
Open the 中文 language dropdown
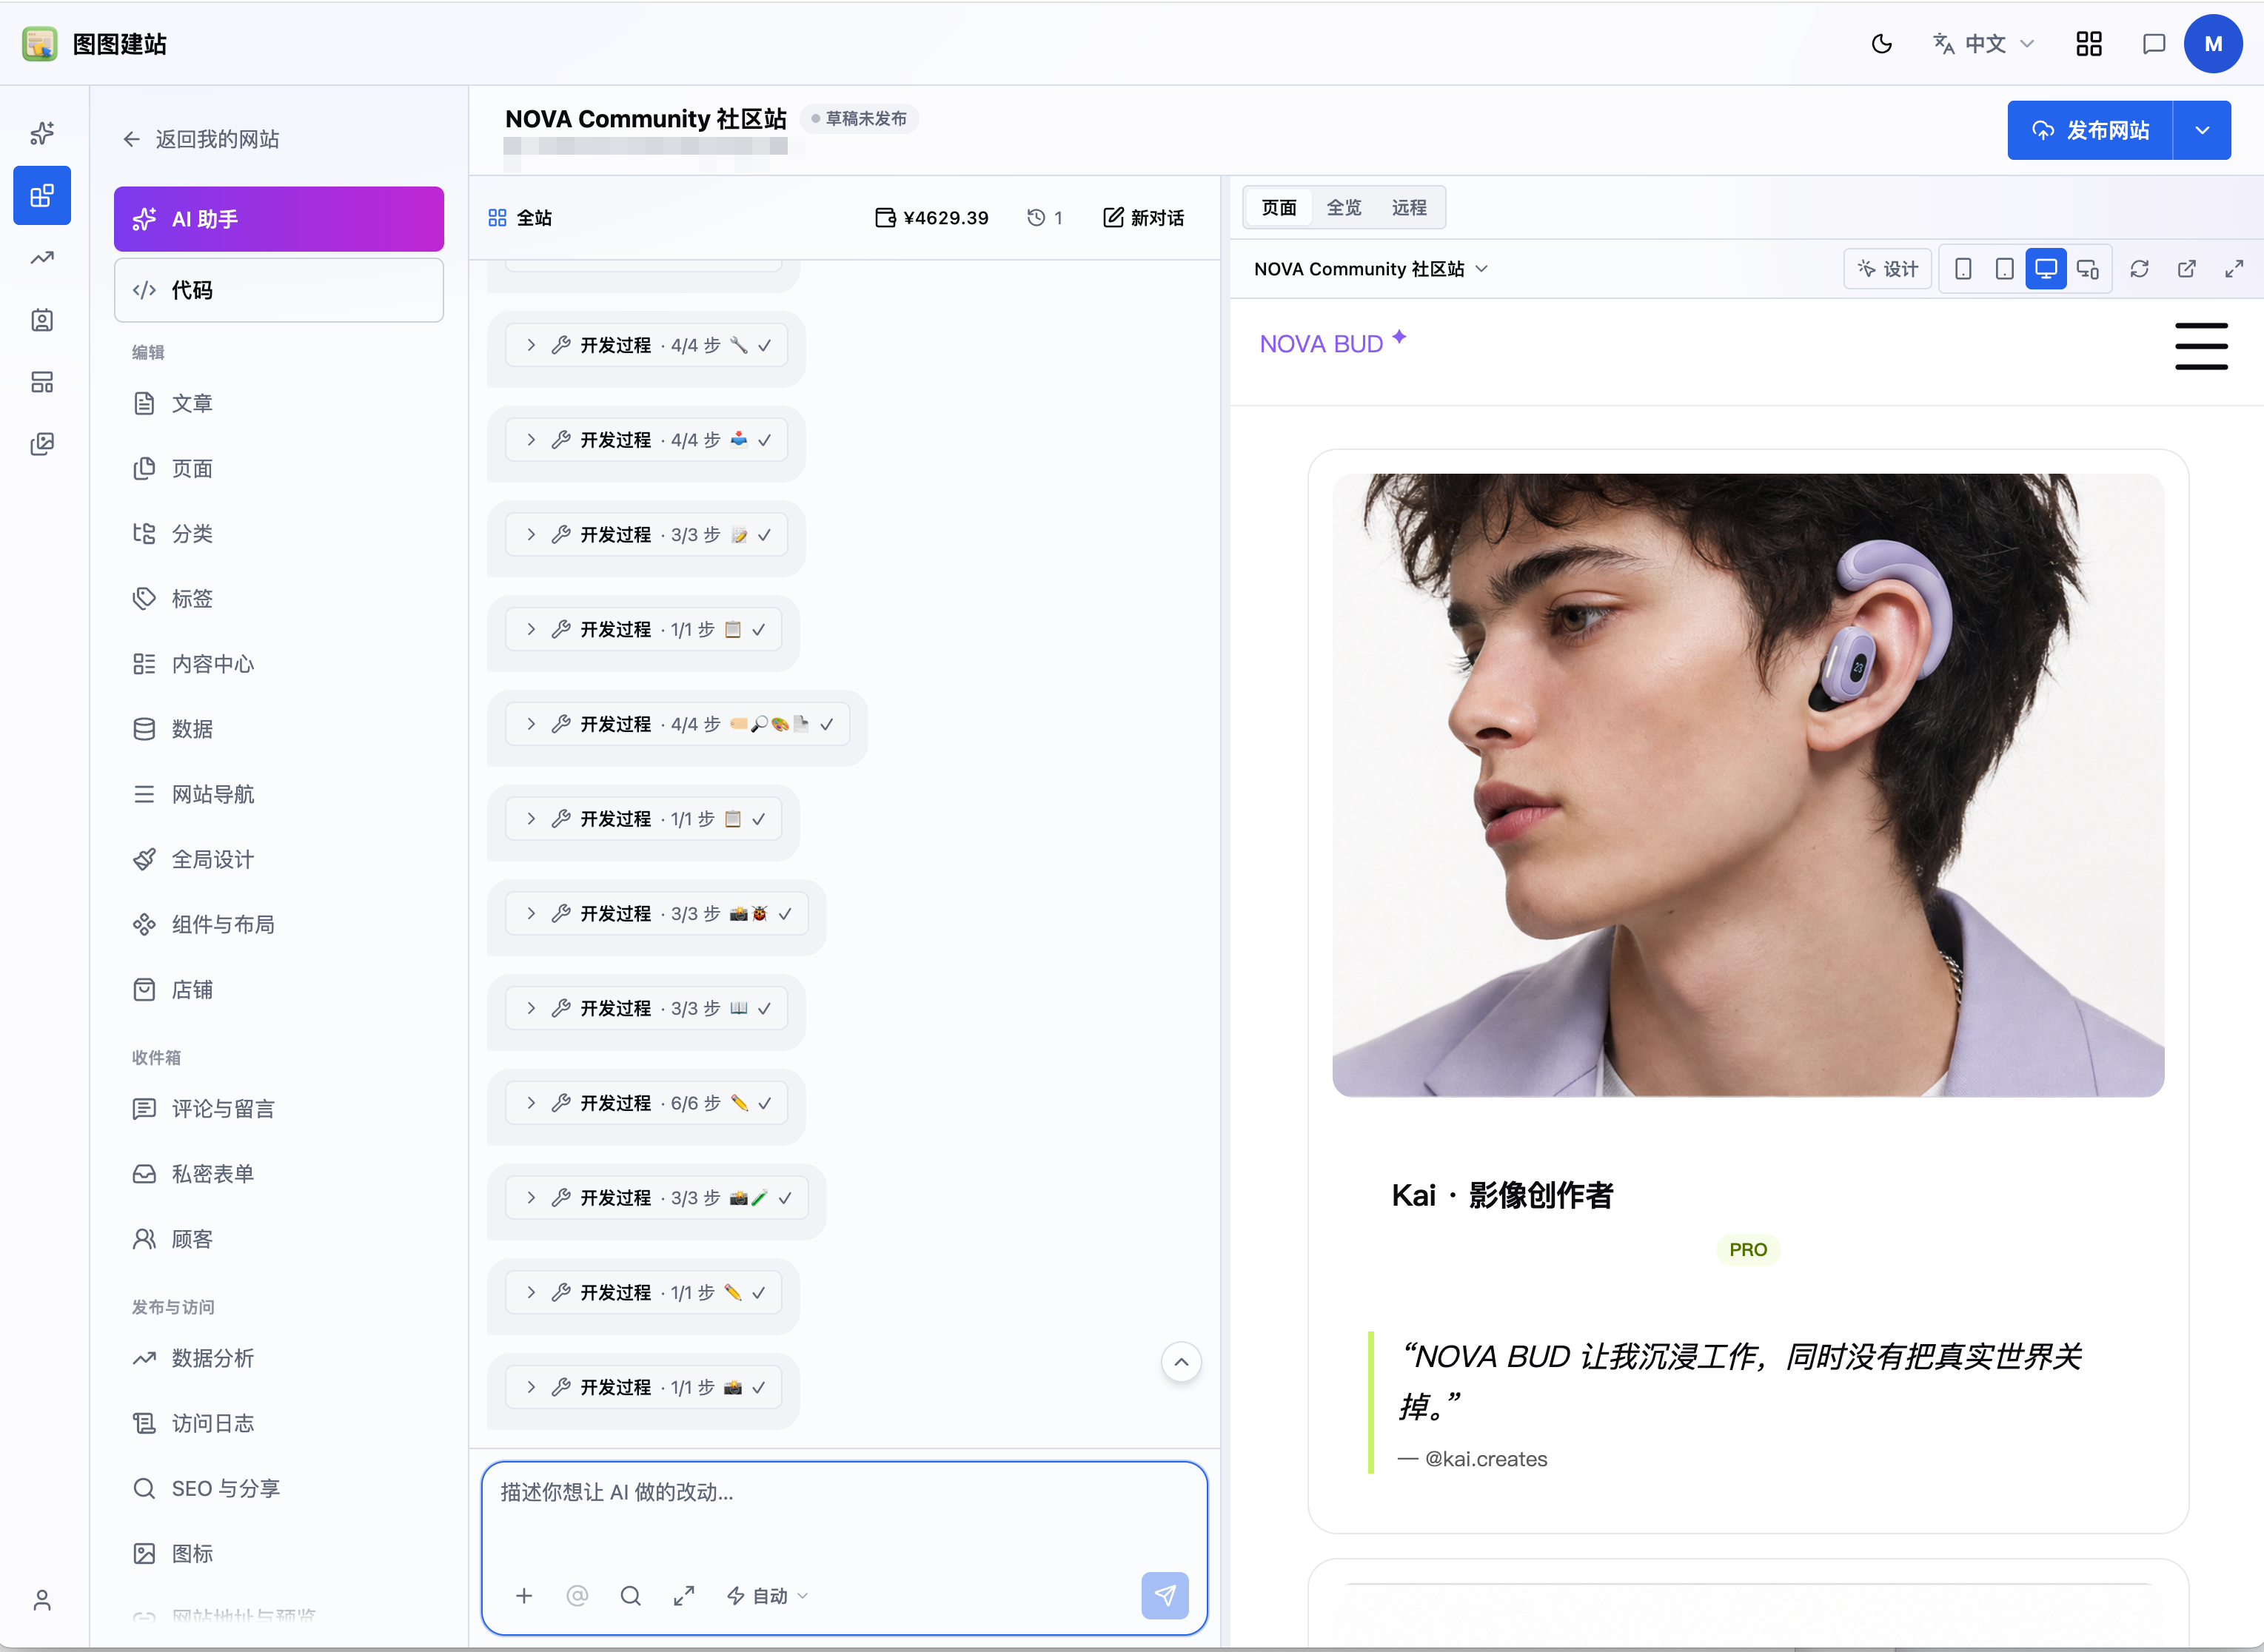point(1984,44)
